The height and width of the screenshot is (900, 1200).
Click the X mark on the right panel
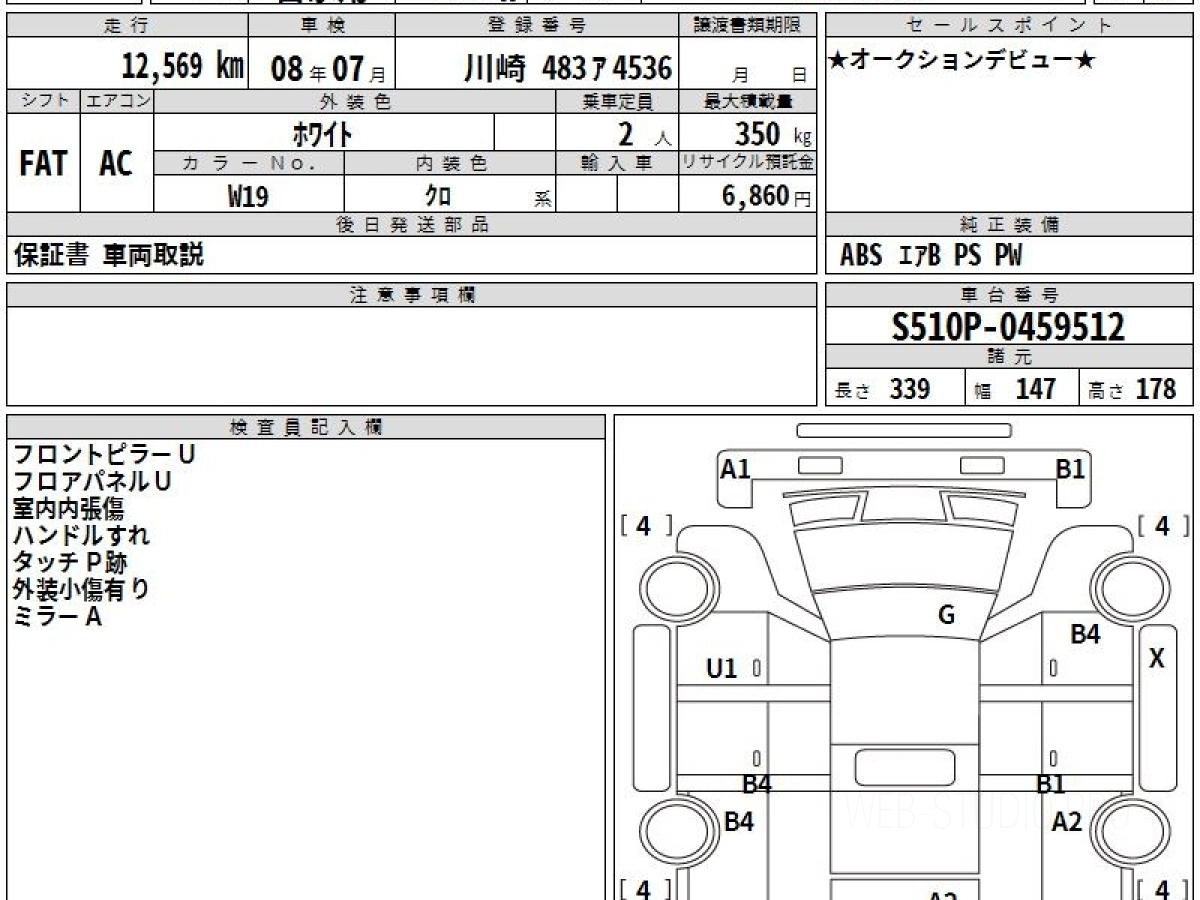click(x=1157, y=659)
